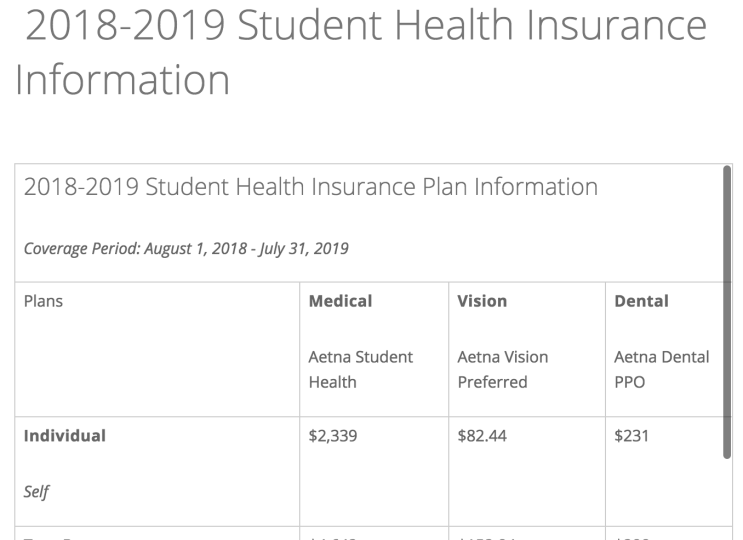Image resolution: width=743 pixels, height=540 pixels.
Task: Click the $231 dental price
Action: coord(633,437)
